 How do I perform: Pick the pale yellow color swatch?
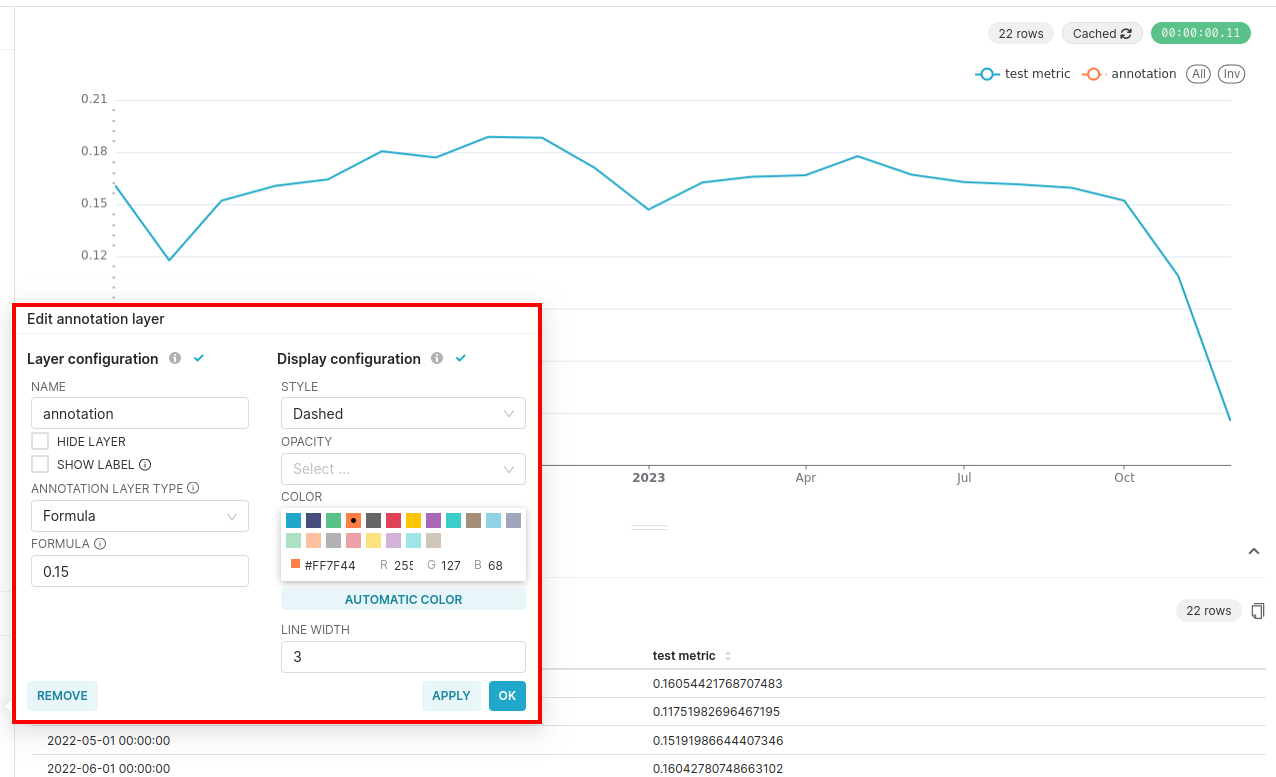[373, 540]
